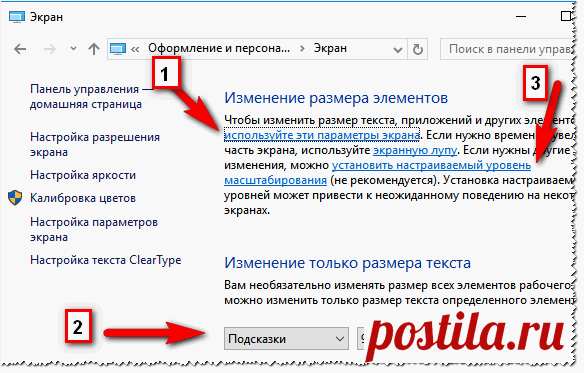The width and height of the screenshot is (584, 373).
Task: Click 'установить настраиваемый уровень масштабирования' link
Action: [431, 165]
